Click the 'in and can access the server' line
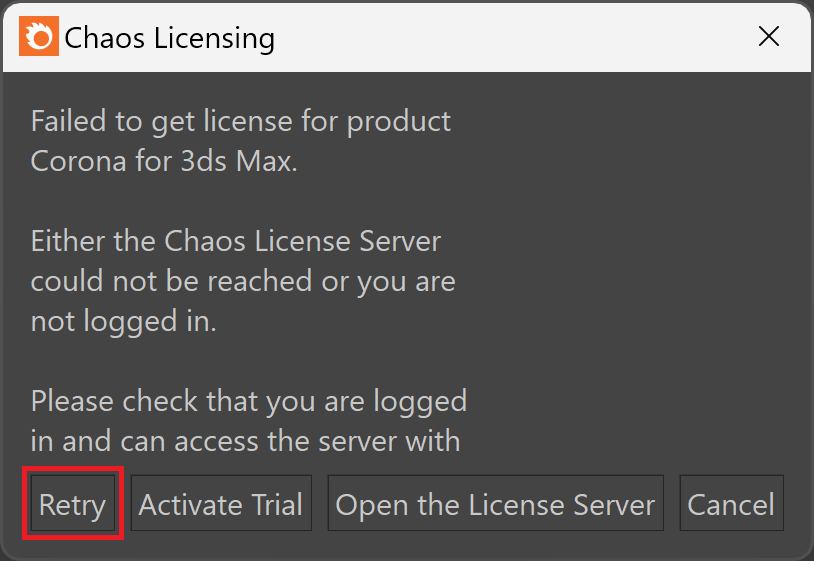Screen dimensions: 814x561 click(246, 442)
